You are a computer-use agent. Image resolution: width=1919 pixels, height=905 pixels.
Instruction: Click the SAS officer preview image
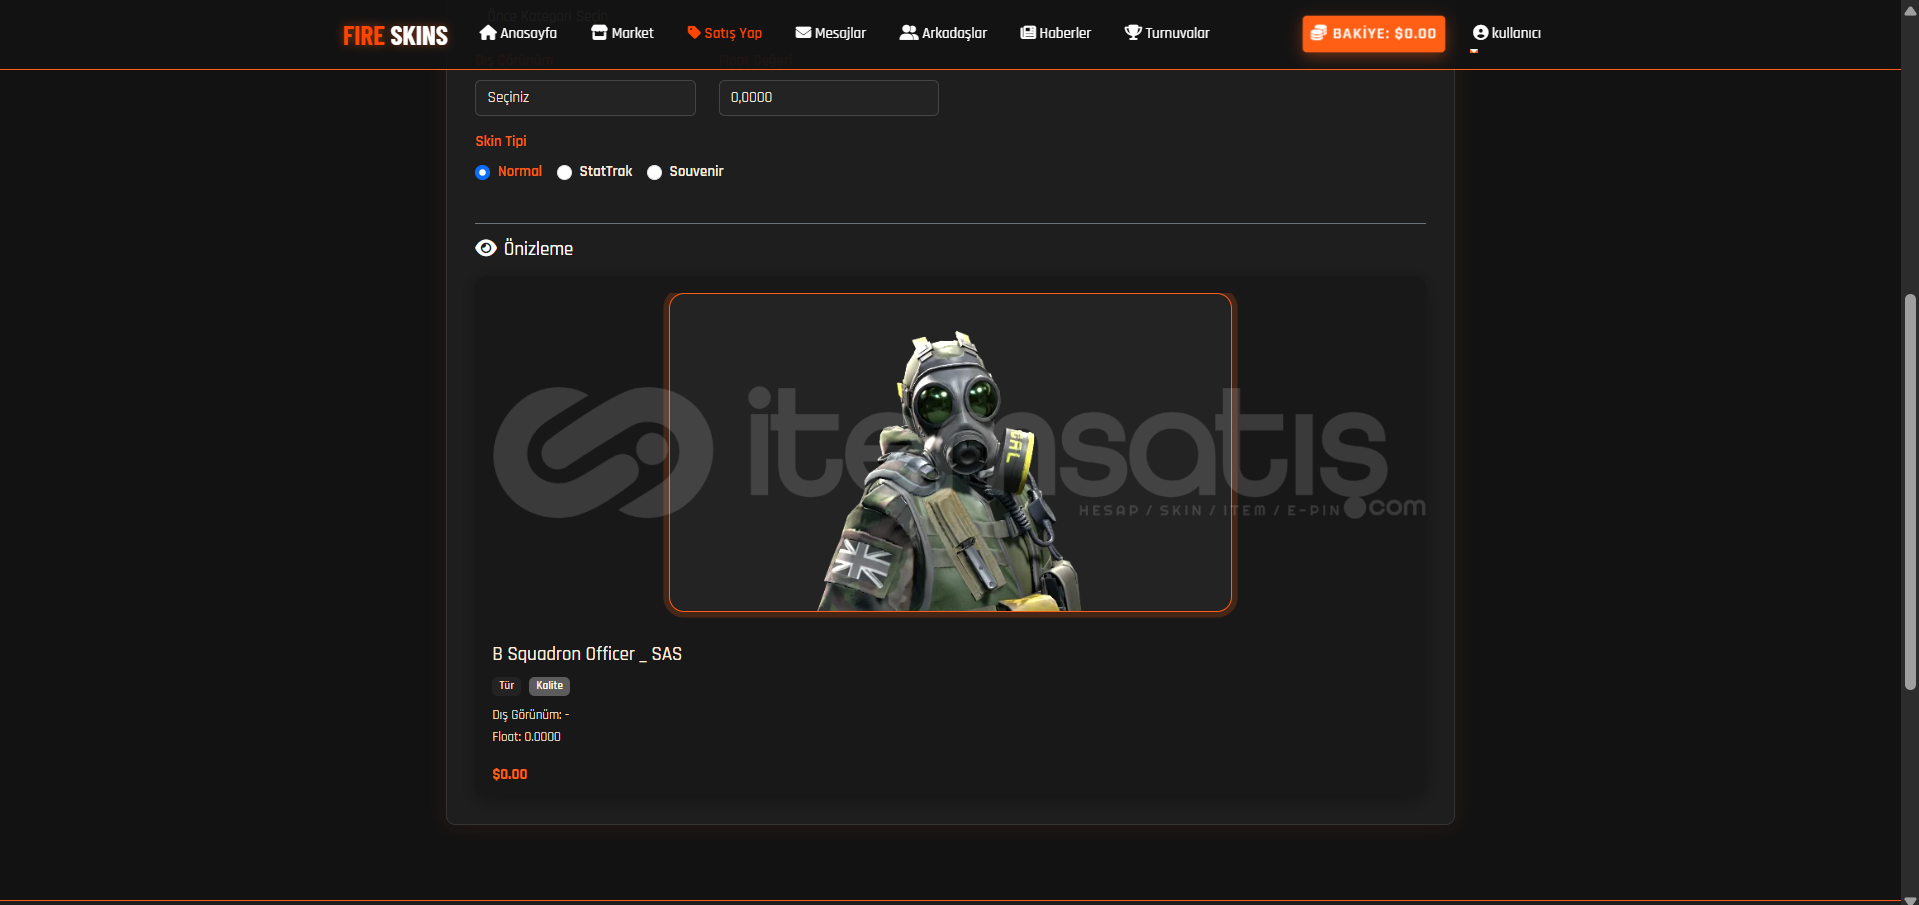tap(950, 453)
